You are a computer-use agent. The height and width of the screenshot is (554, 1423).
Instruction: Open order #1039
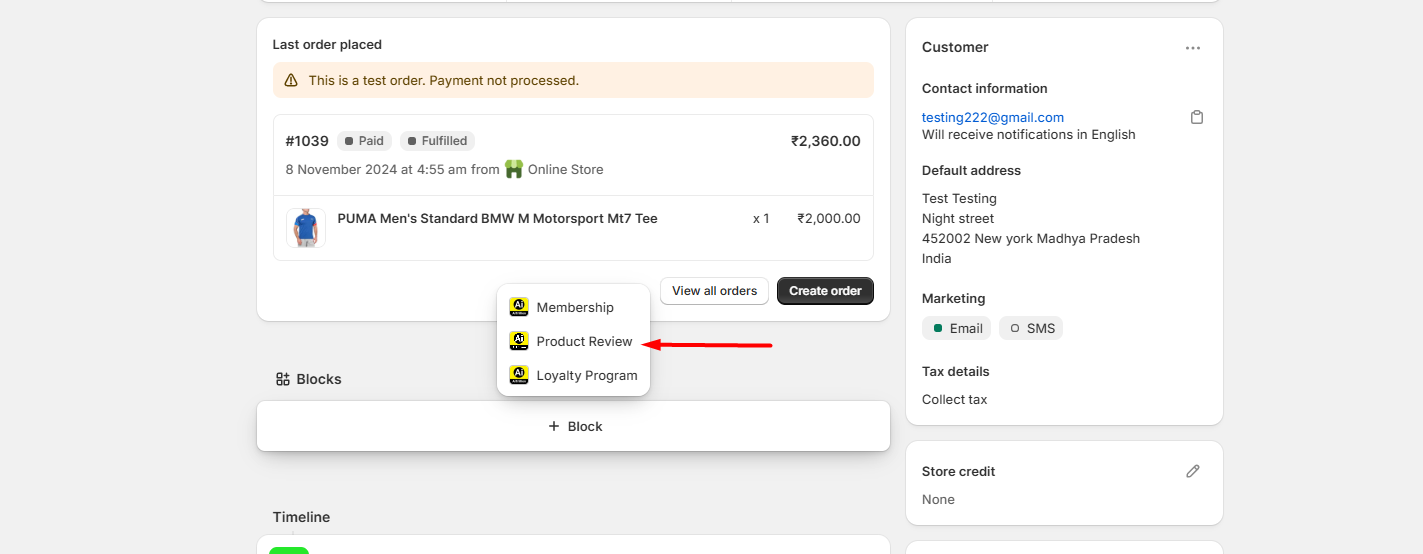[x=307, y=141]
